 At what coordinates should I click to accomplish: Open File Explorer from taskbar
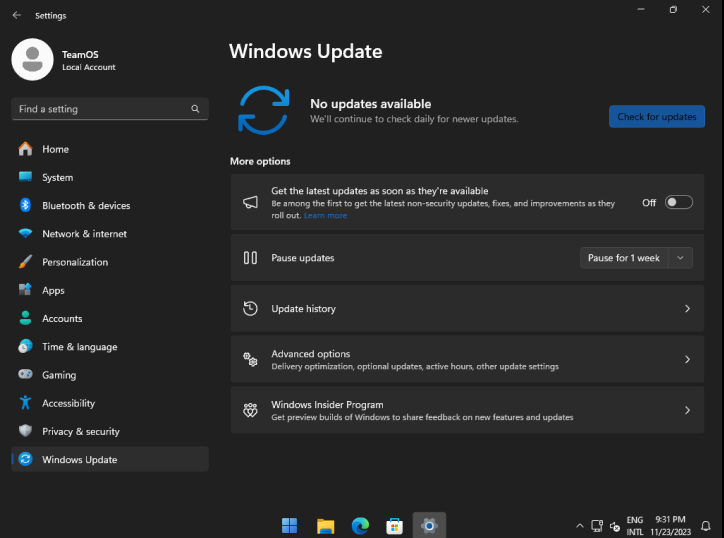[326, 526]
